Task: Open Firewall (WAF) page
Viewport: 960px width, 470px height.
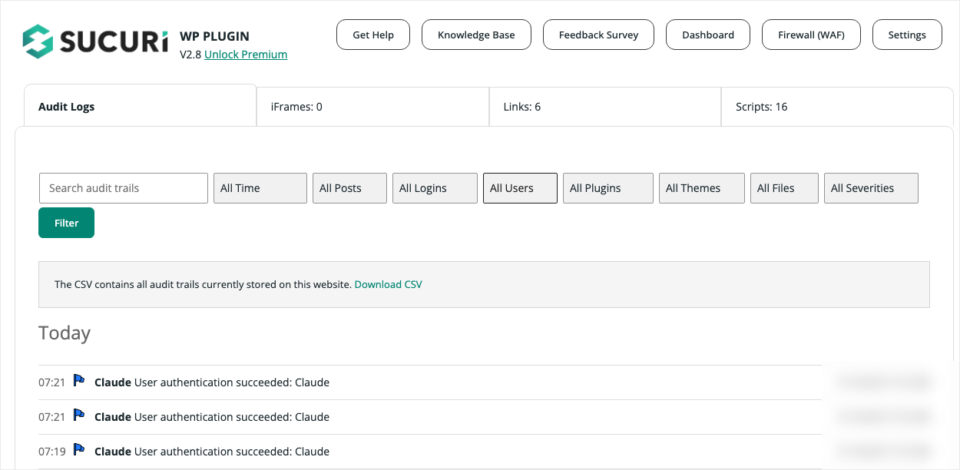Action: pyautogui.click(x=811, y=35)
